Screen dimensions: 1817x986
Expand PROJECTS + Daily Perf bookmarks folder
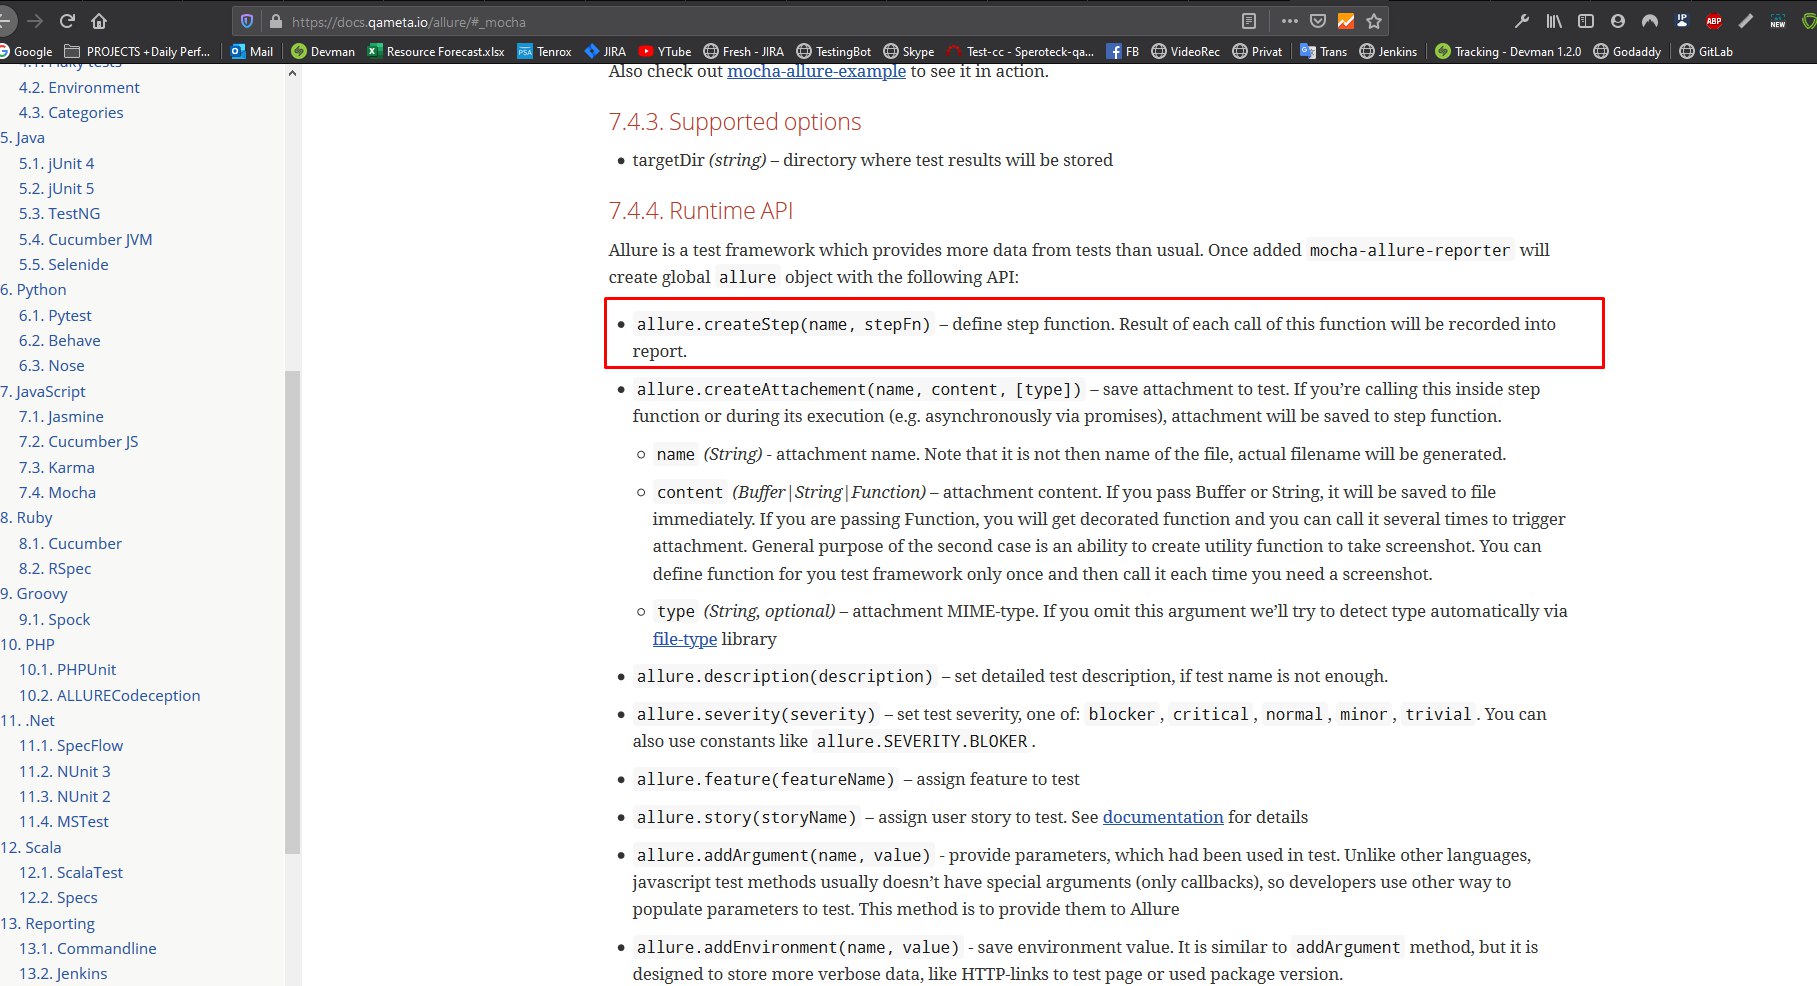pos(137,51)
